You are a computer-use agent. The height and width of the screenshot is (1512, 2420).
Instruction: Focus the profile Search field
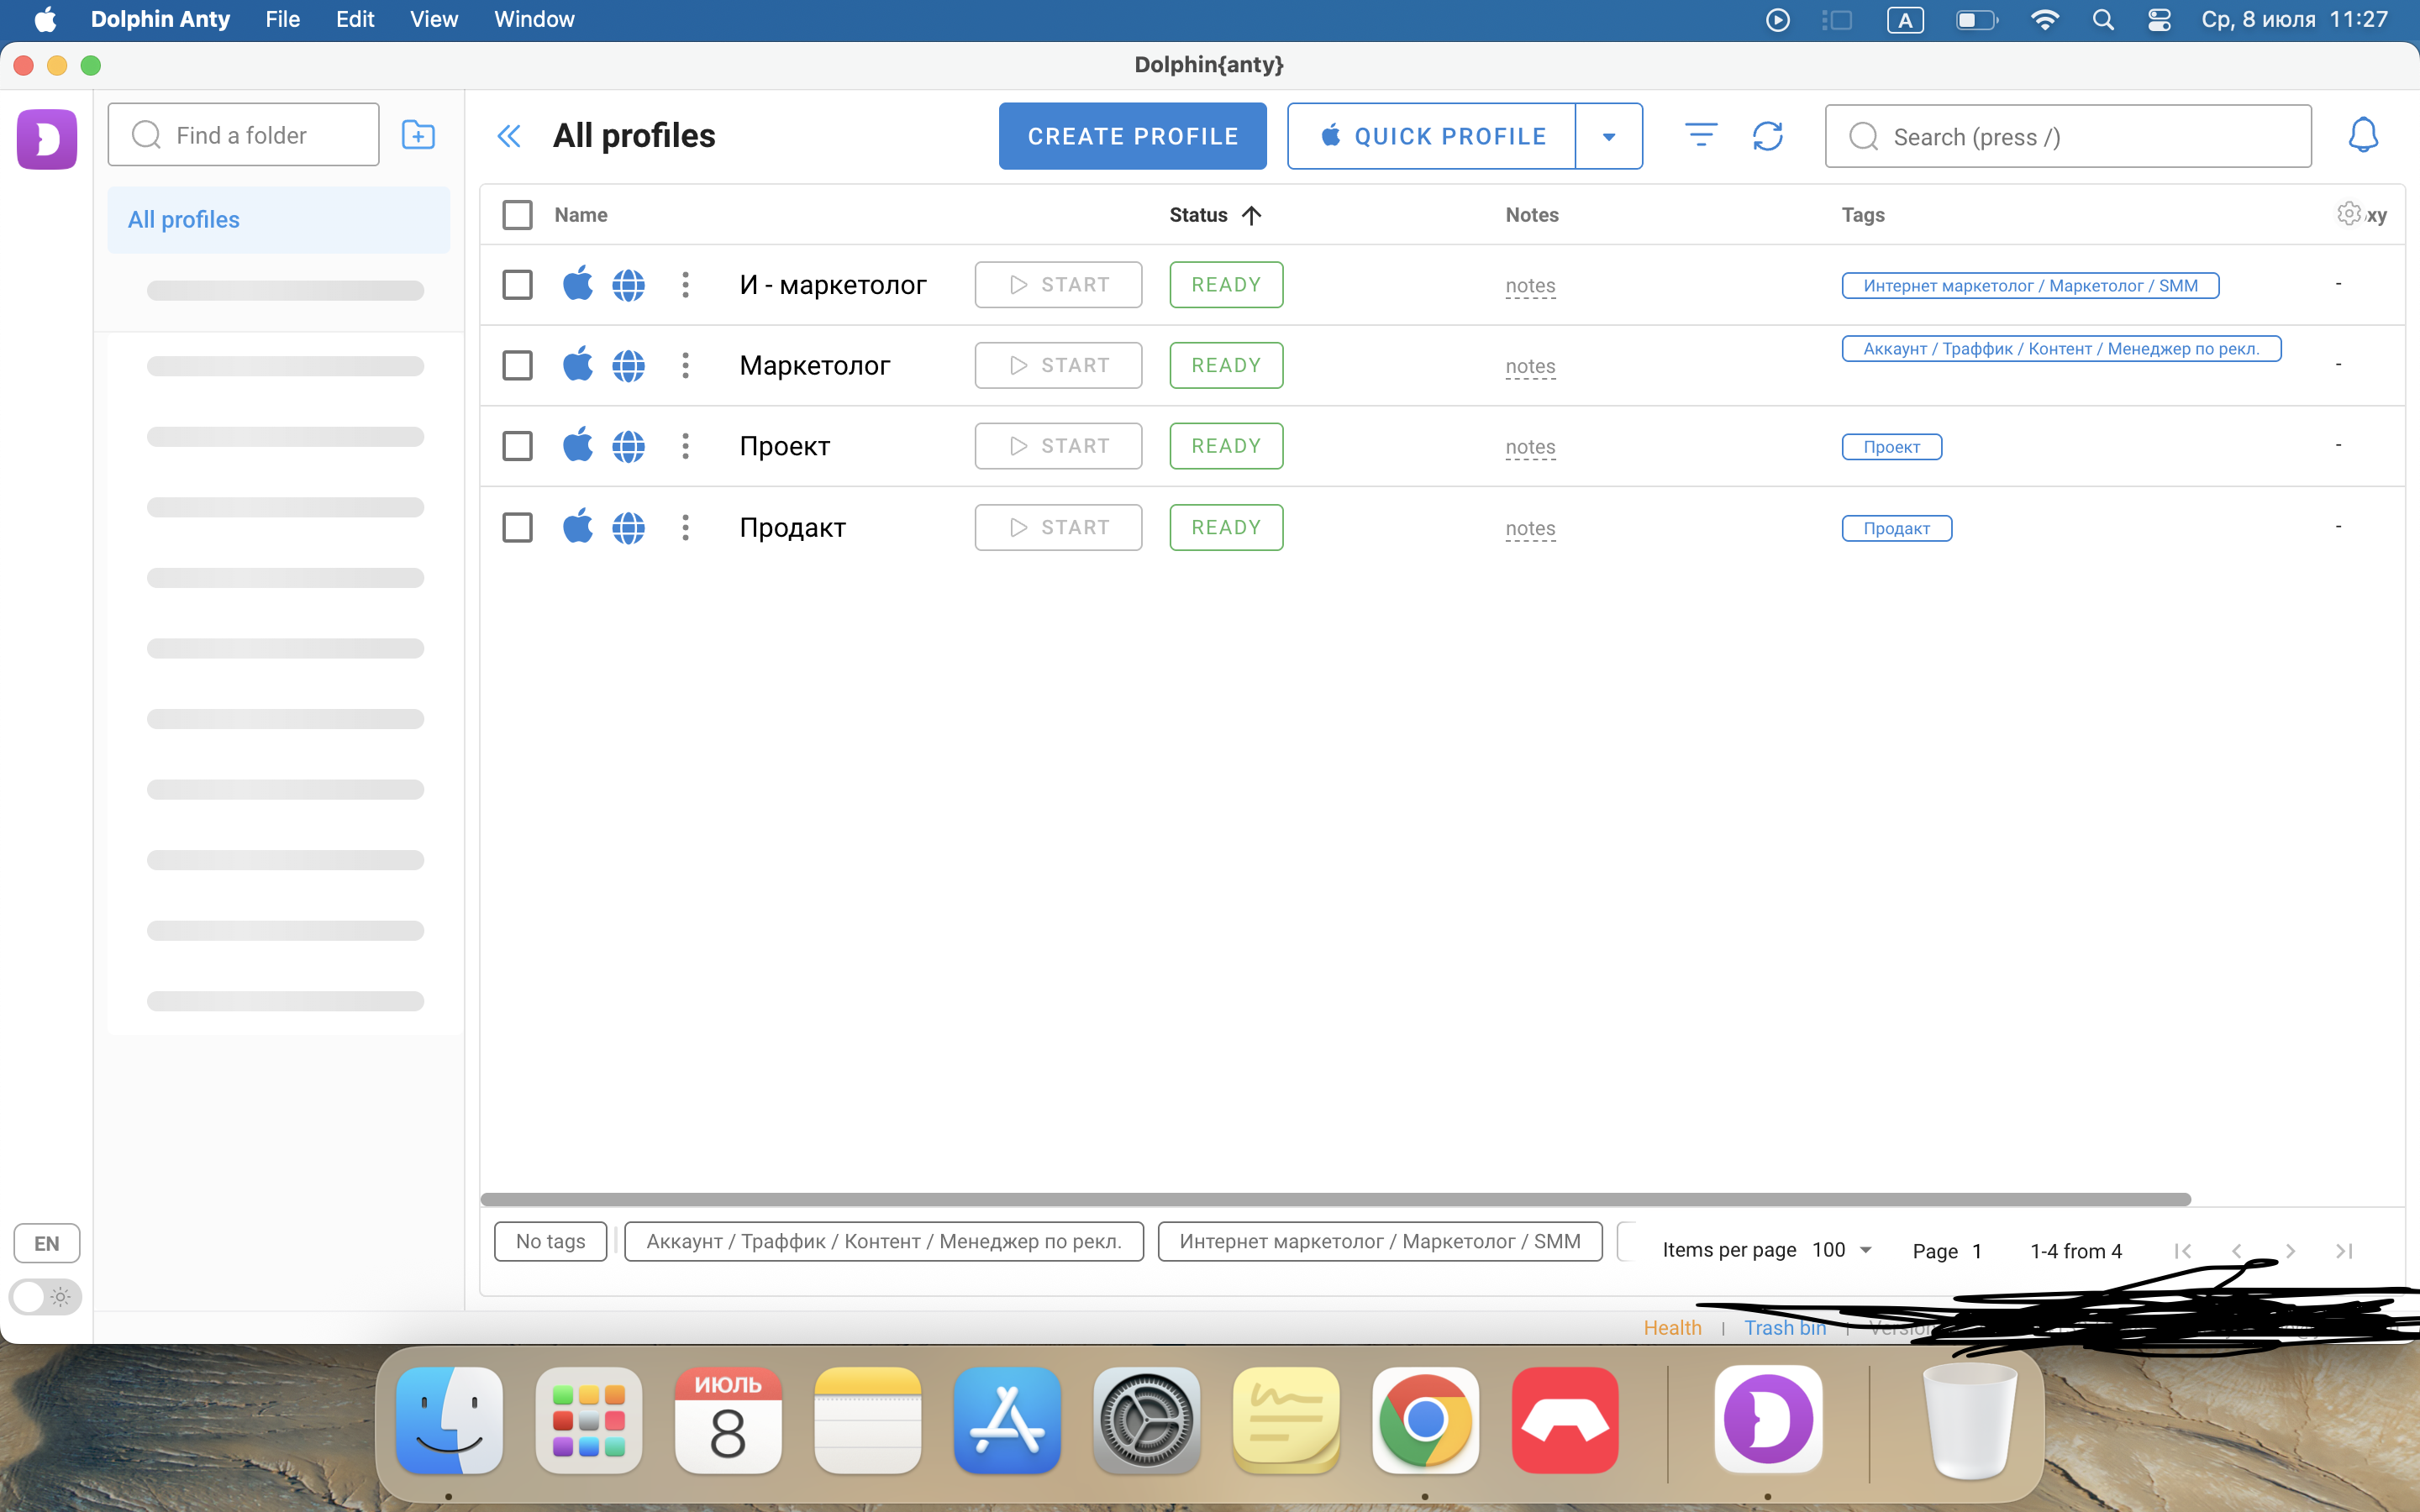pos(2068,136)
